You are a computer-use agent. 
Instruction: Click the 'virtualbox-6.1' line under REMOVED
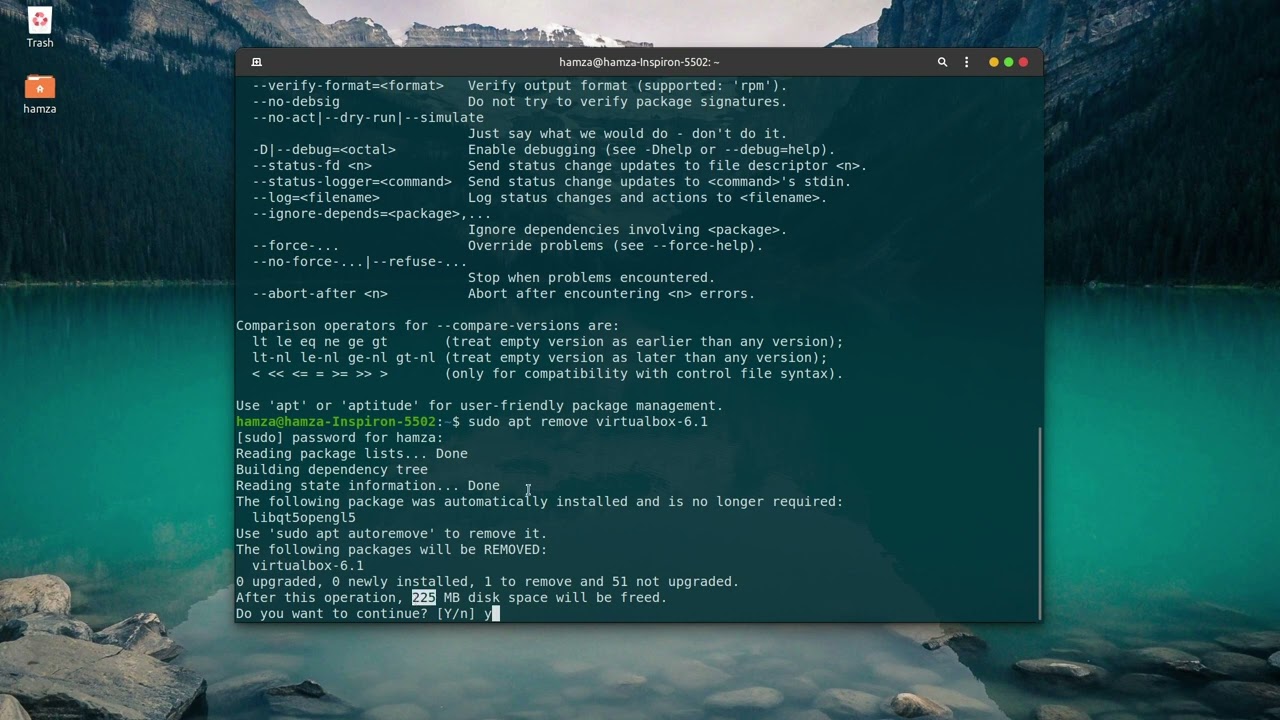coord(308,565)
